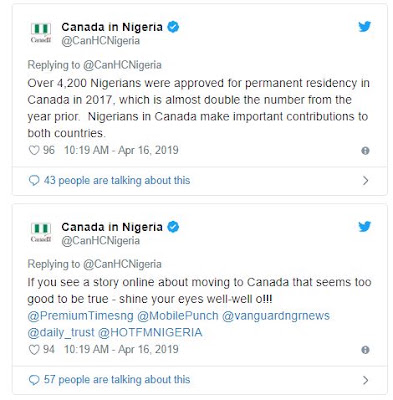
Task: Open the @daily_trust mention
Action: 61,332
